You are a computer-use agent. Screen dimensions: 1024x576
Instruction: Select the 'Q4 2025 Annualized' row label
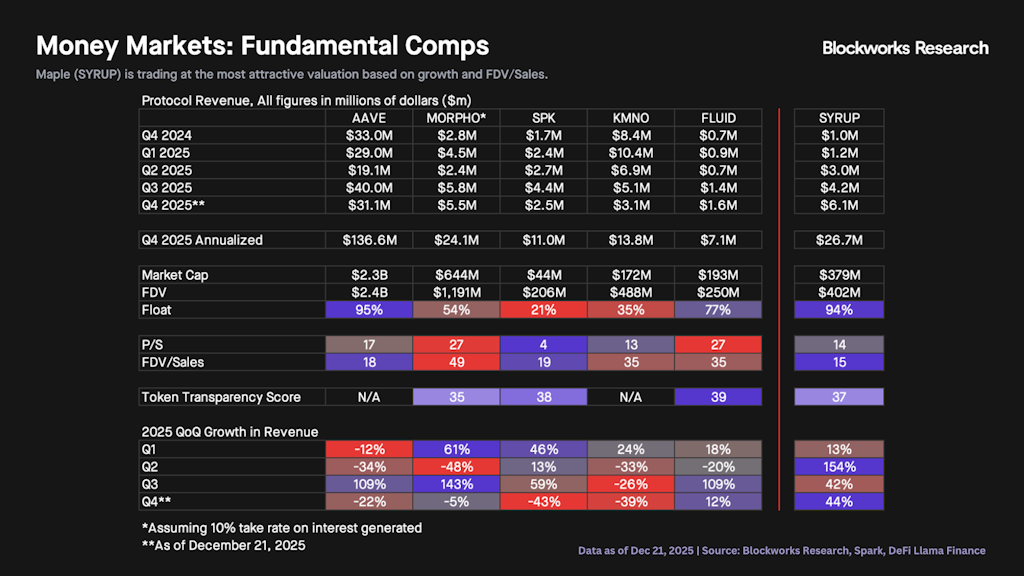coord(202,240)
